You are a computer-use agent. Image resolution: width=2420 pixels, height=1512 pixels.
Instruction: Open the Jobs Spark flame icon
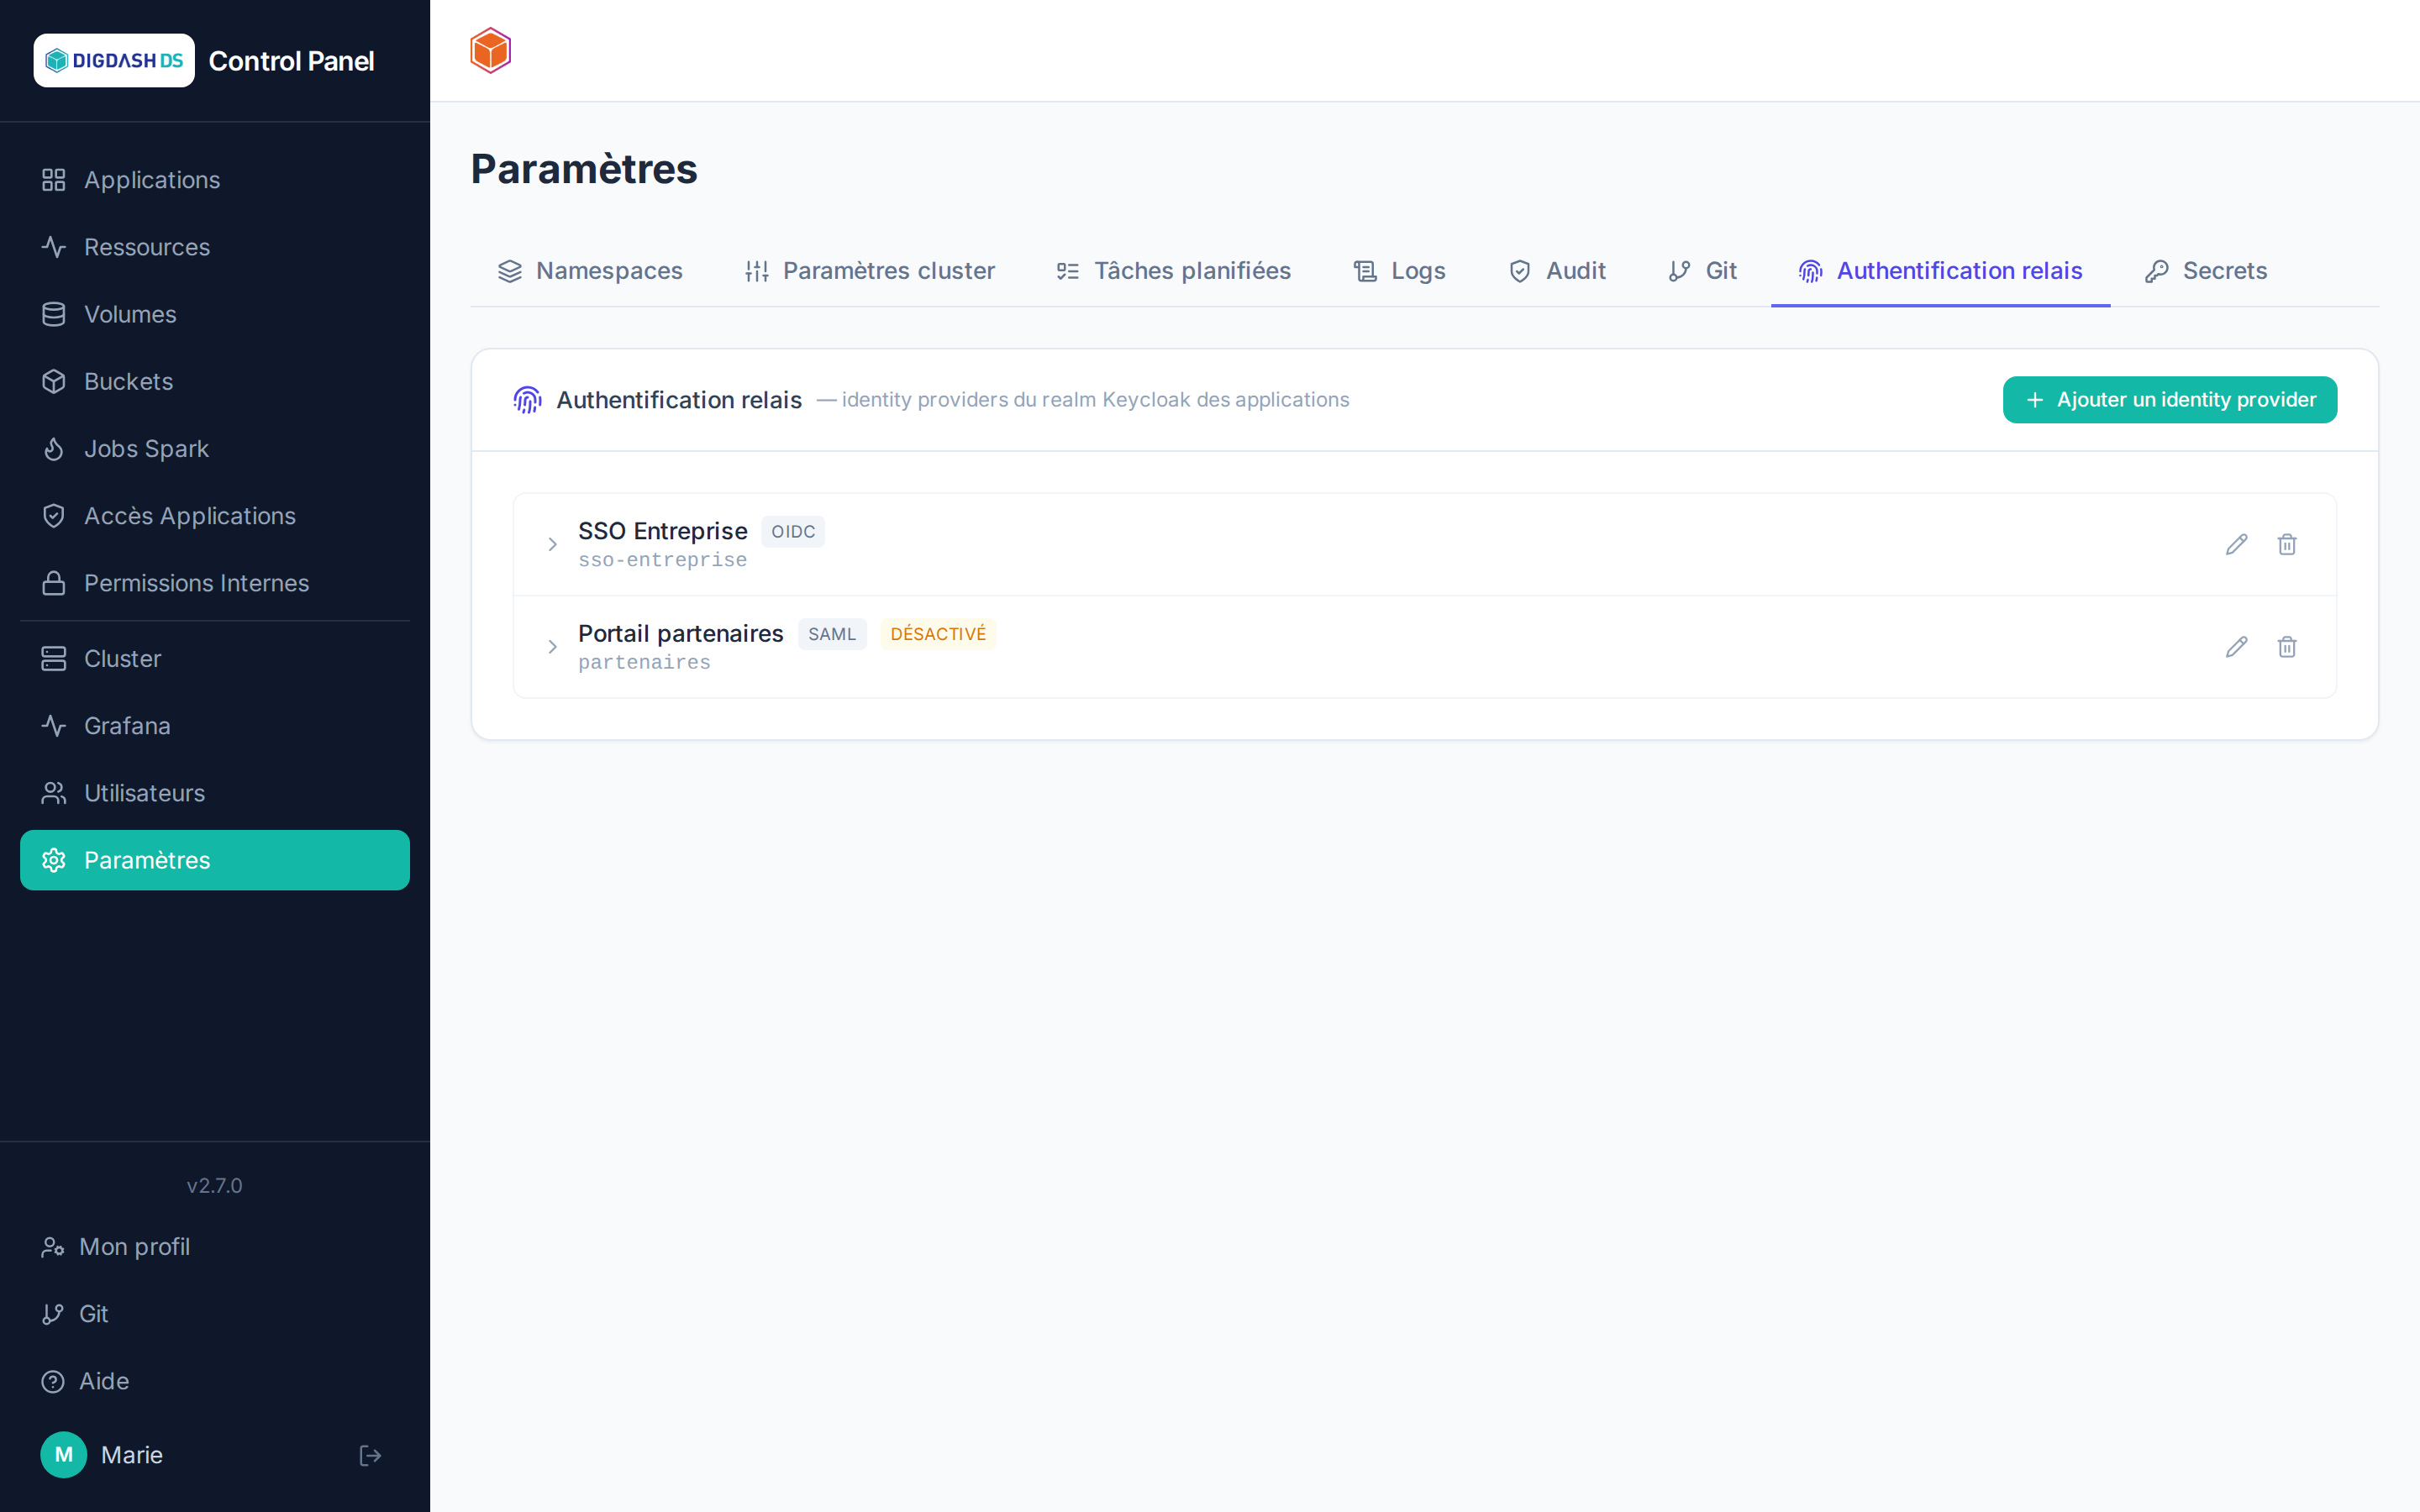(x=54, y=449)
